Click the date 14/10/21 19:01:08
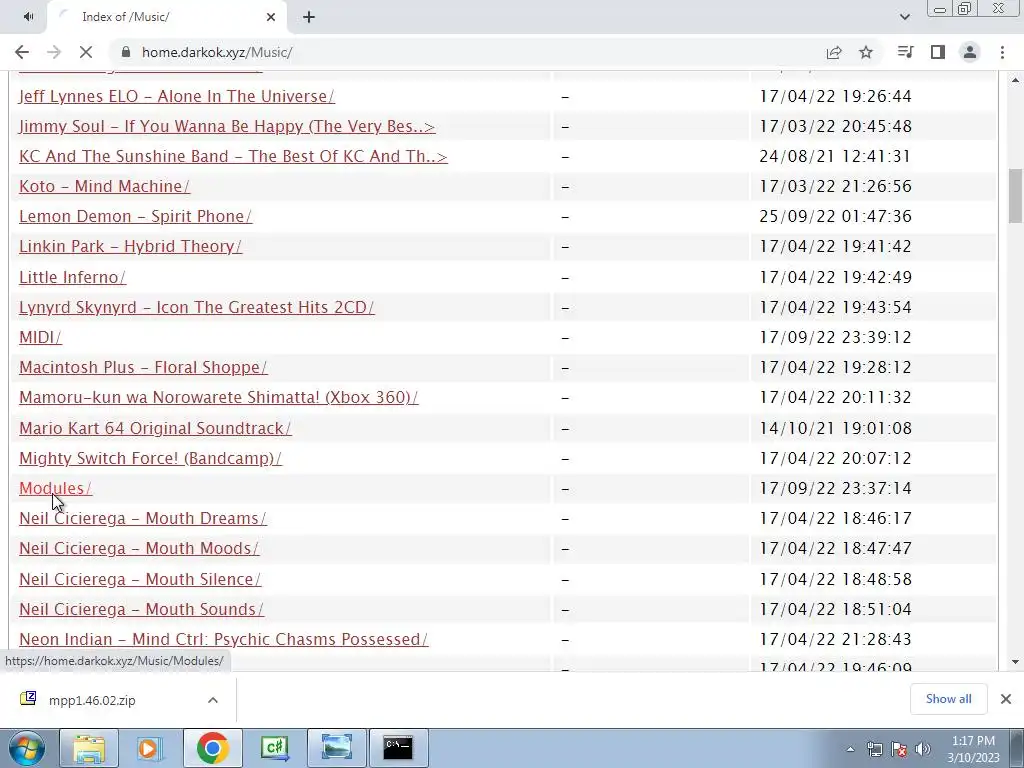Viewport: 1024px width, 768px height. [x=835, y=428]
